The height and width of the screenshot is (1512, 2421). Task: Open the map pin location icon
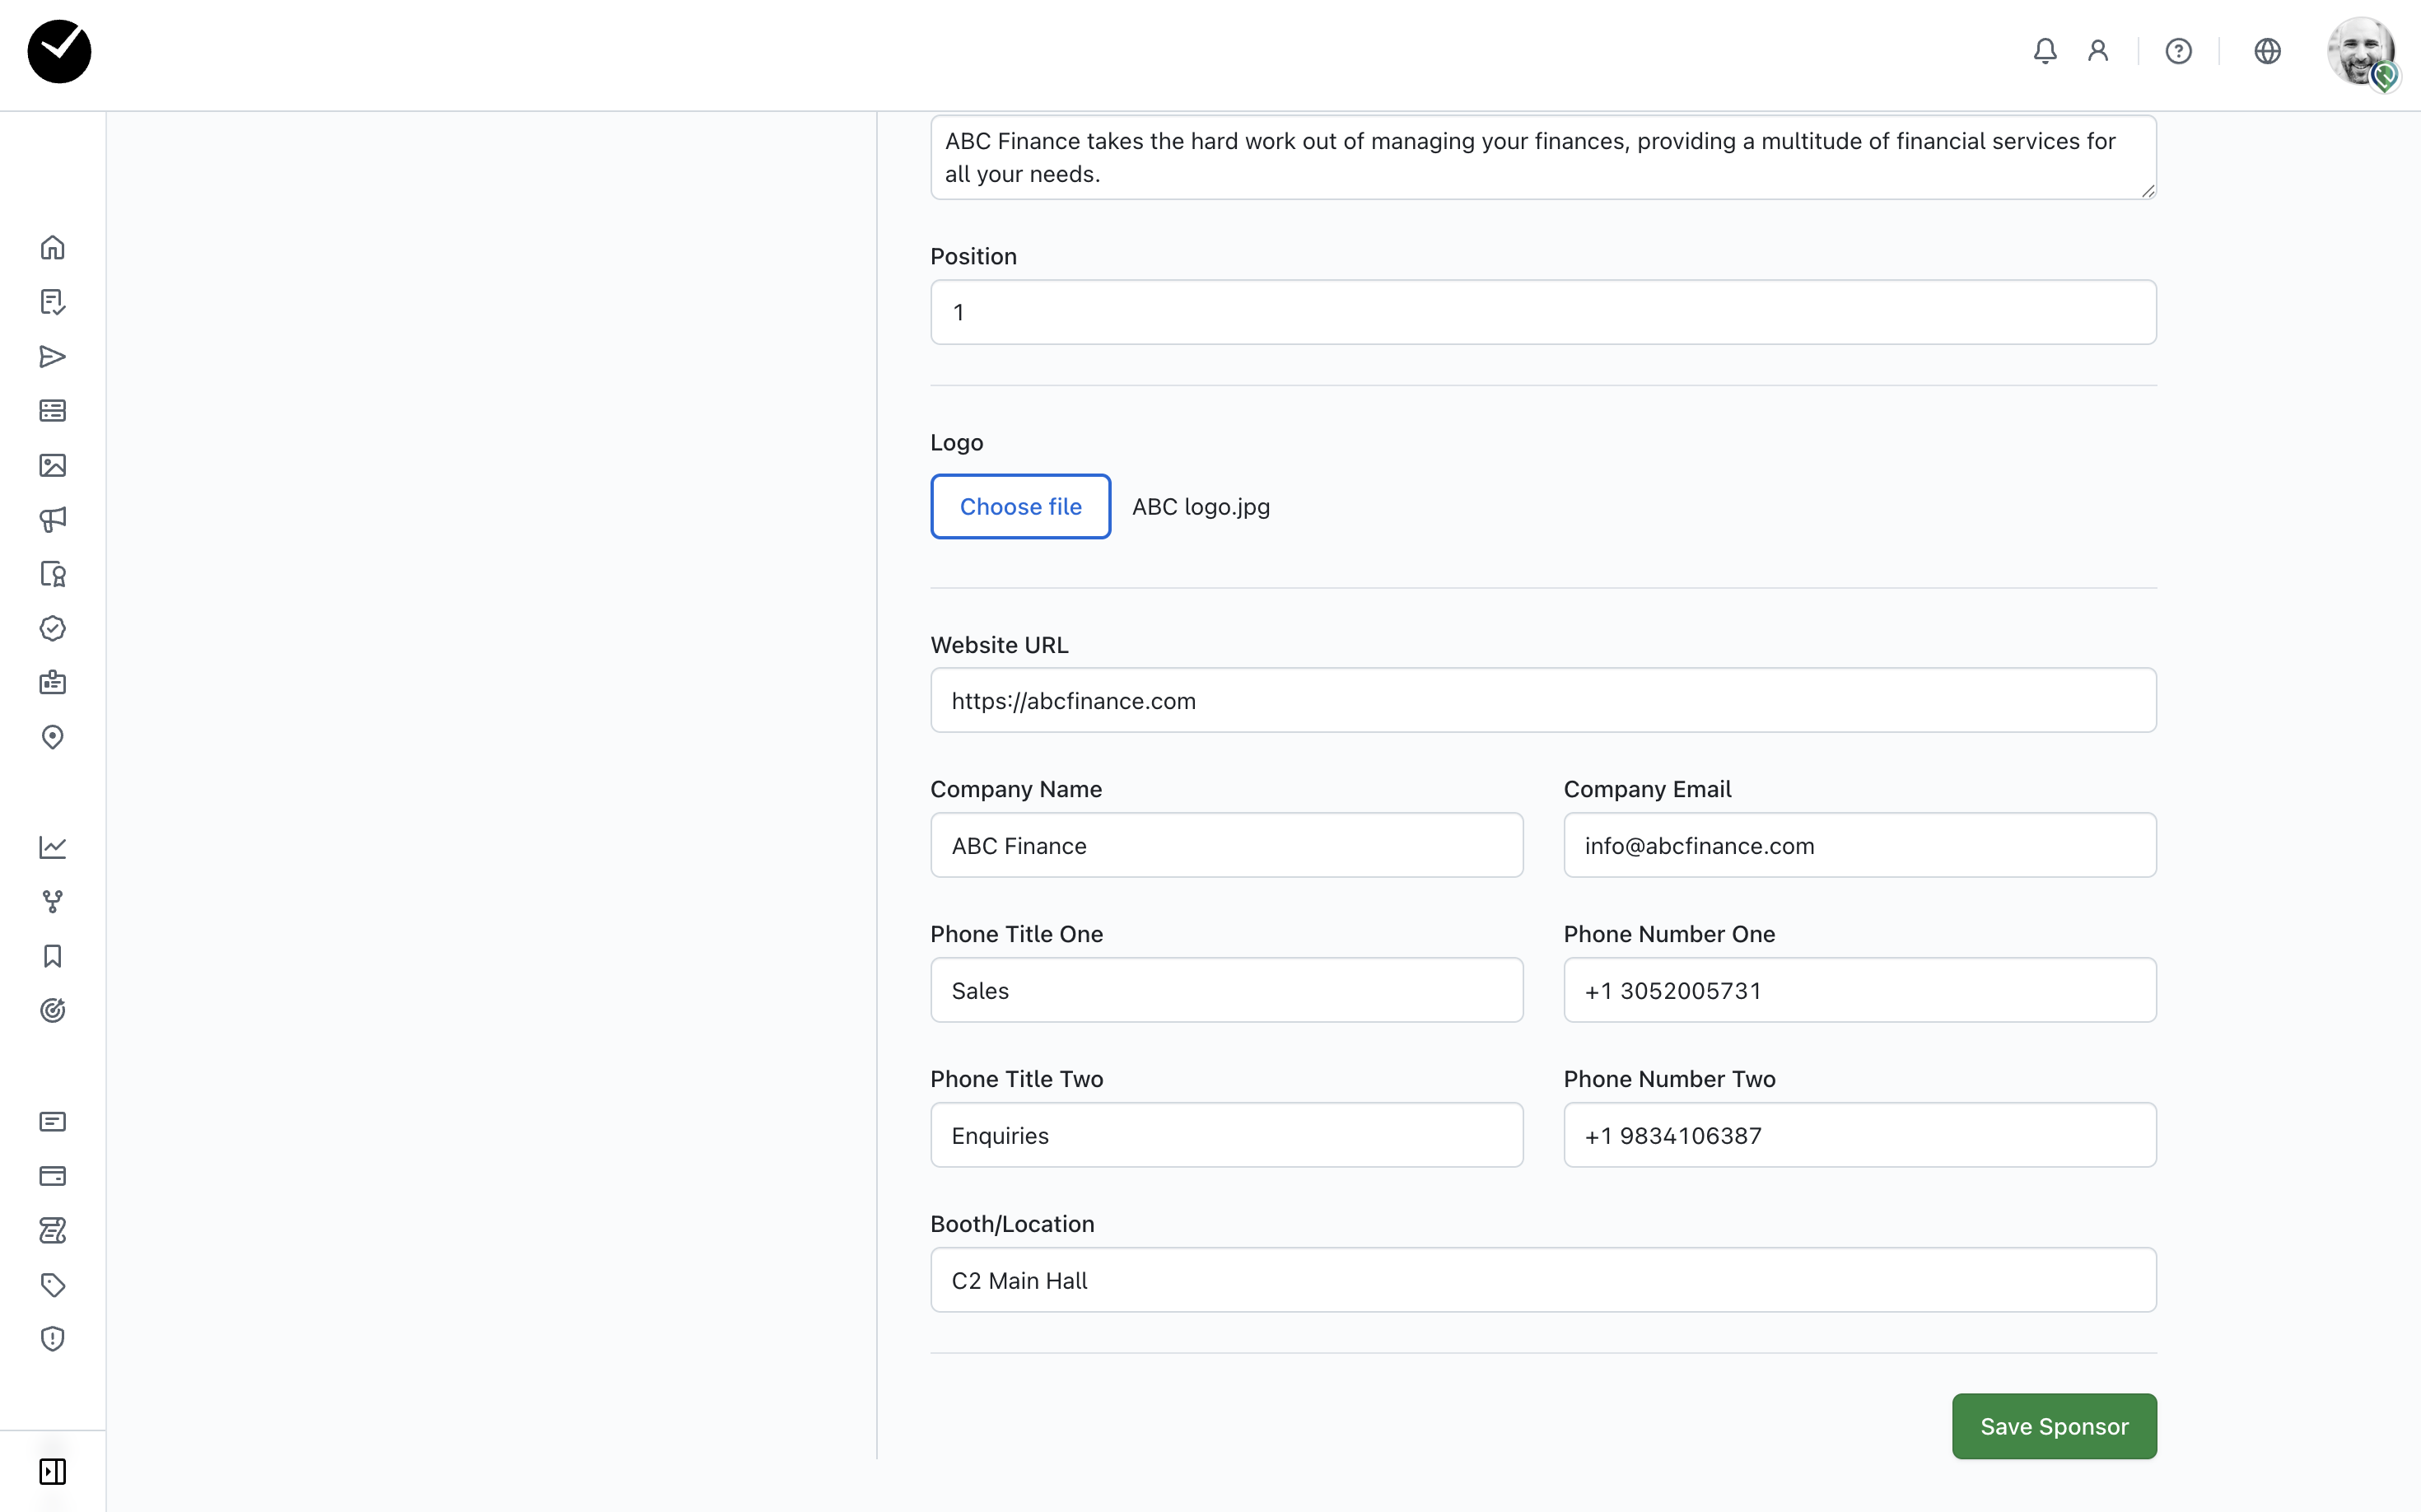52,737
